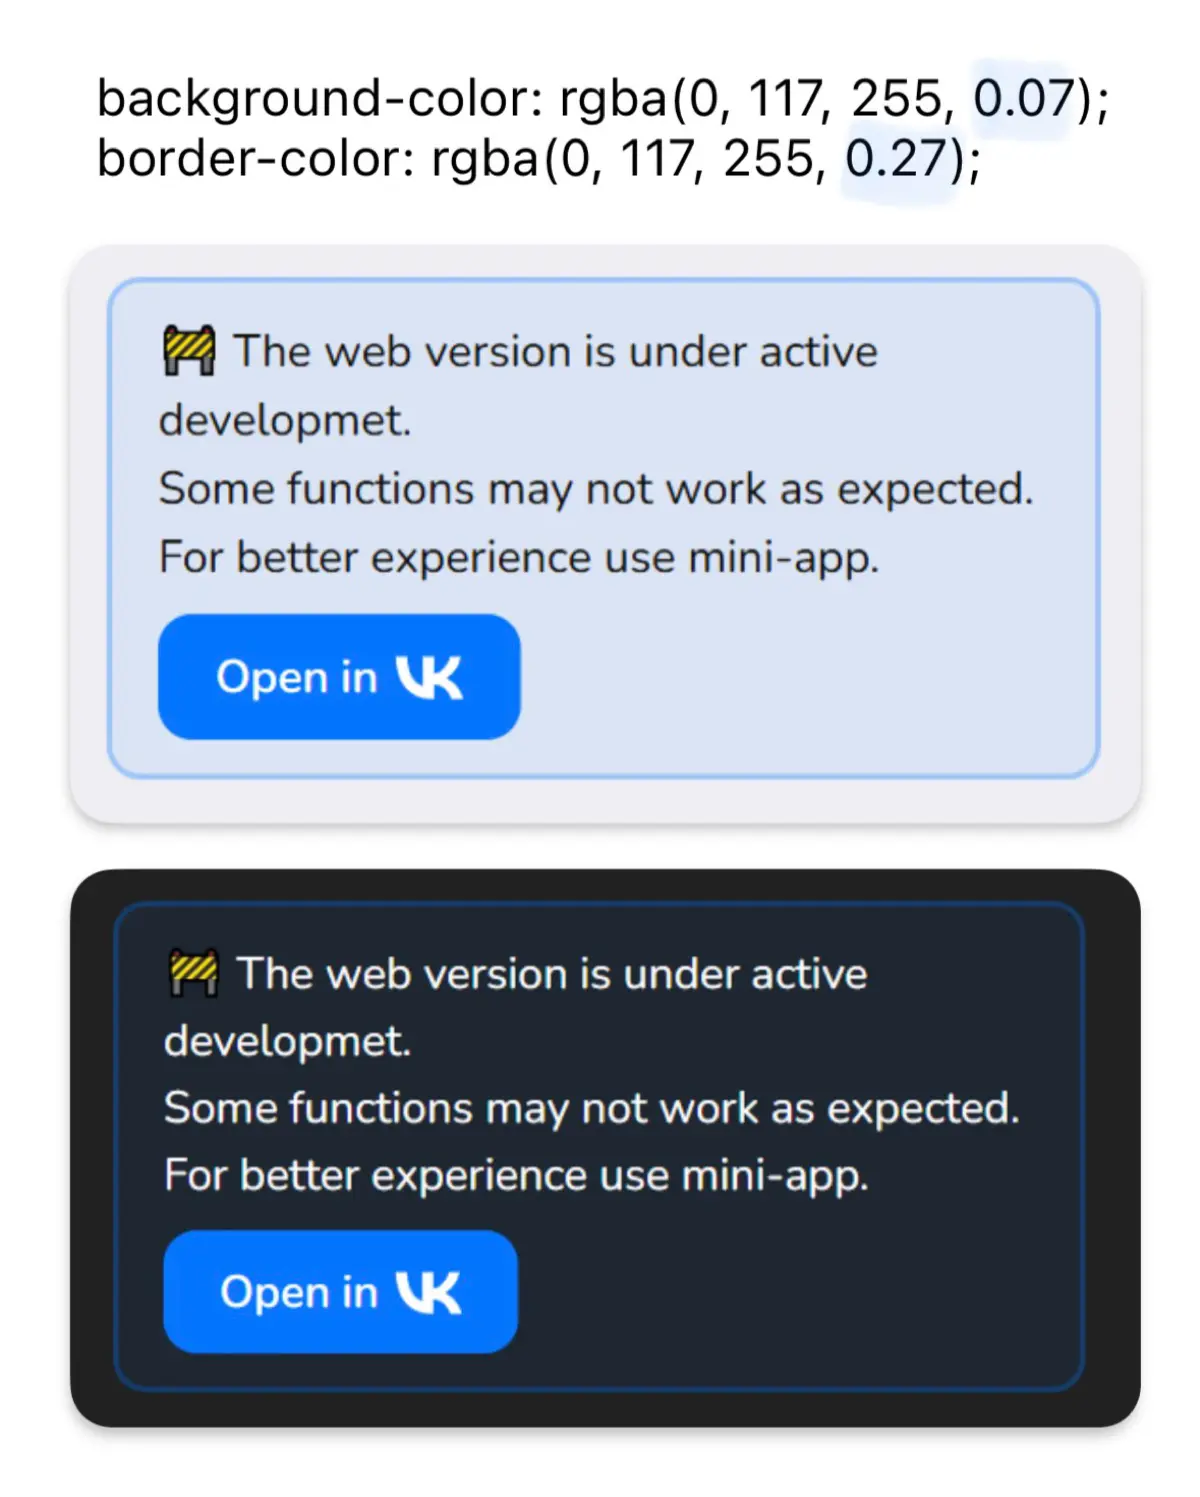Viewport: 1200px width, 1497px height.
Task: Click the construction barrier emoji in dark banner
Action: tap(193, 974)
